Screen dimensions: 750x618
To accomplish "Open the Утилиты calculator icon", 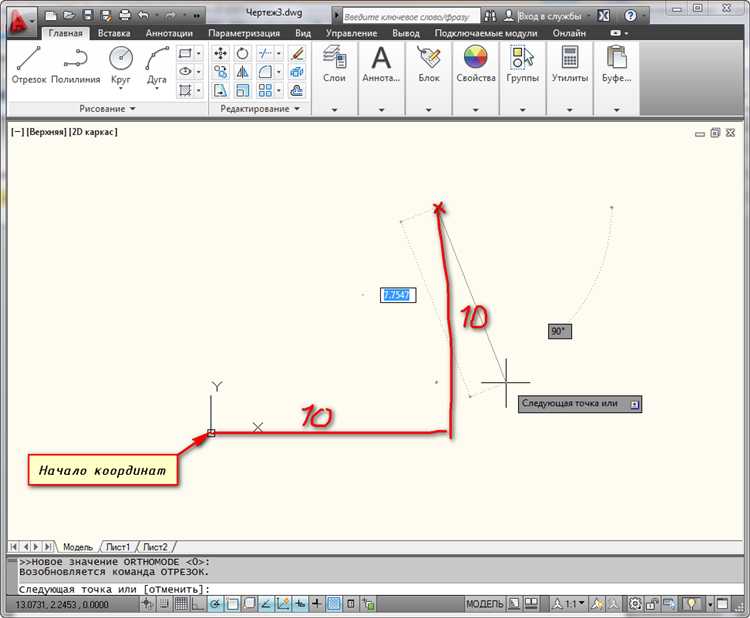I will coord(570,57).
